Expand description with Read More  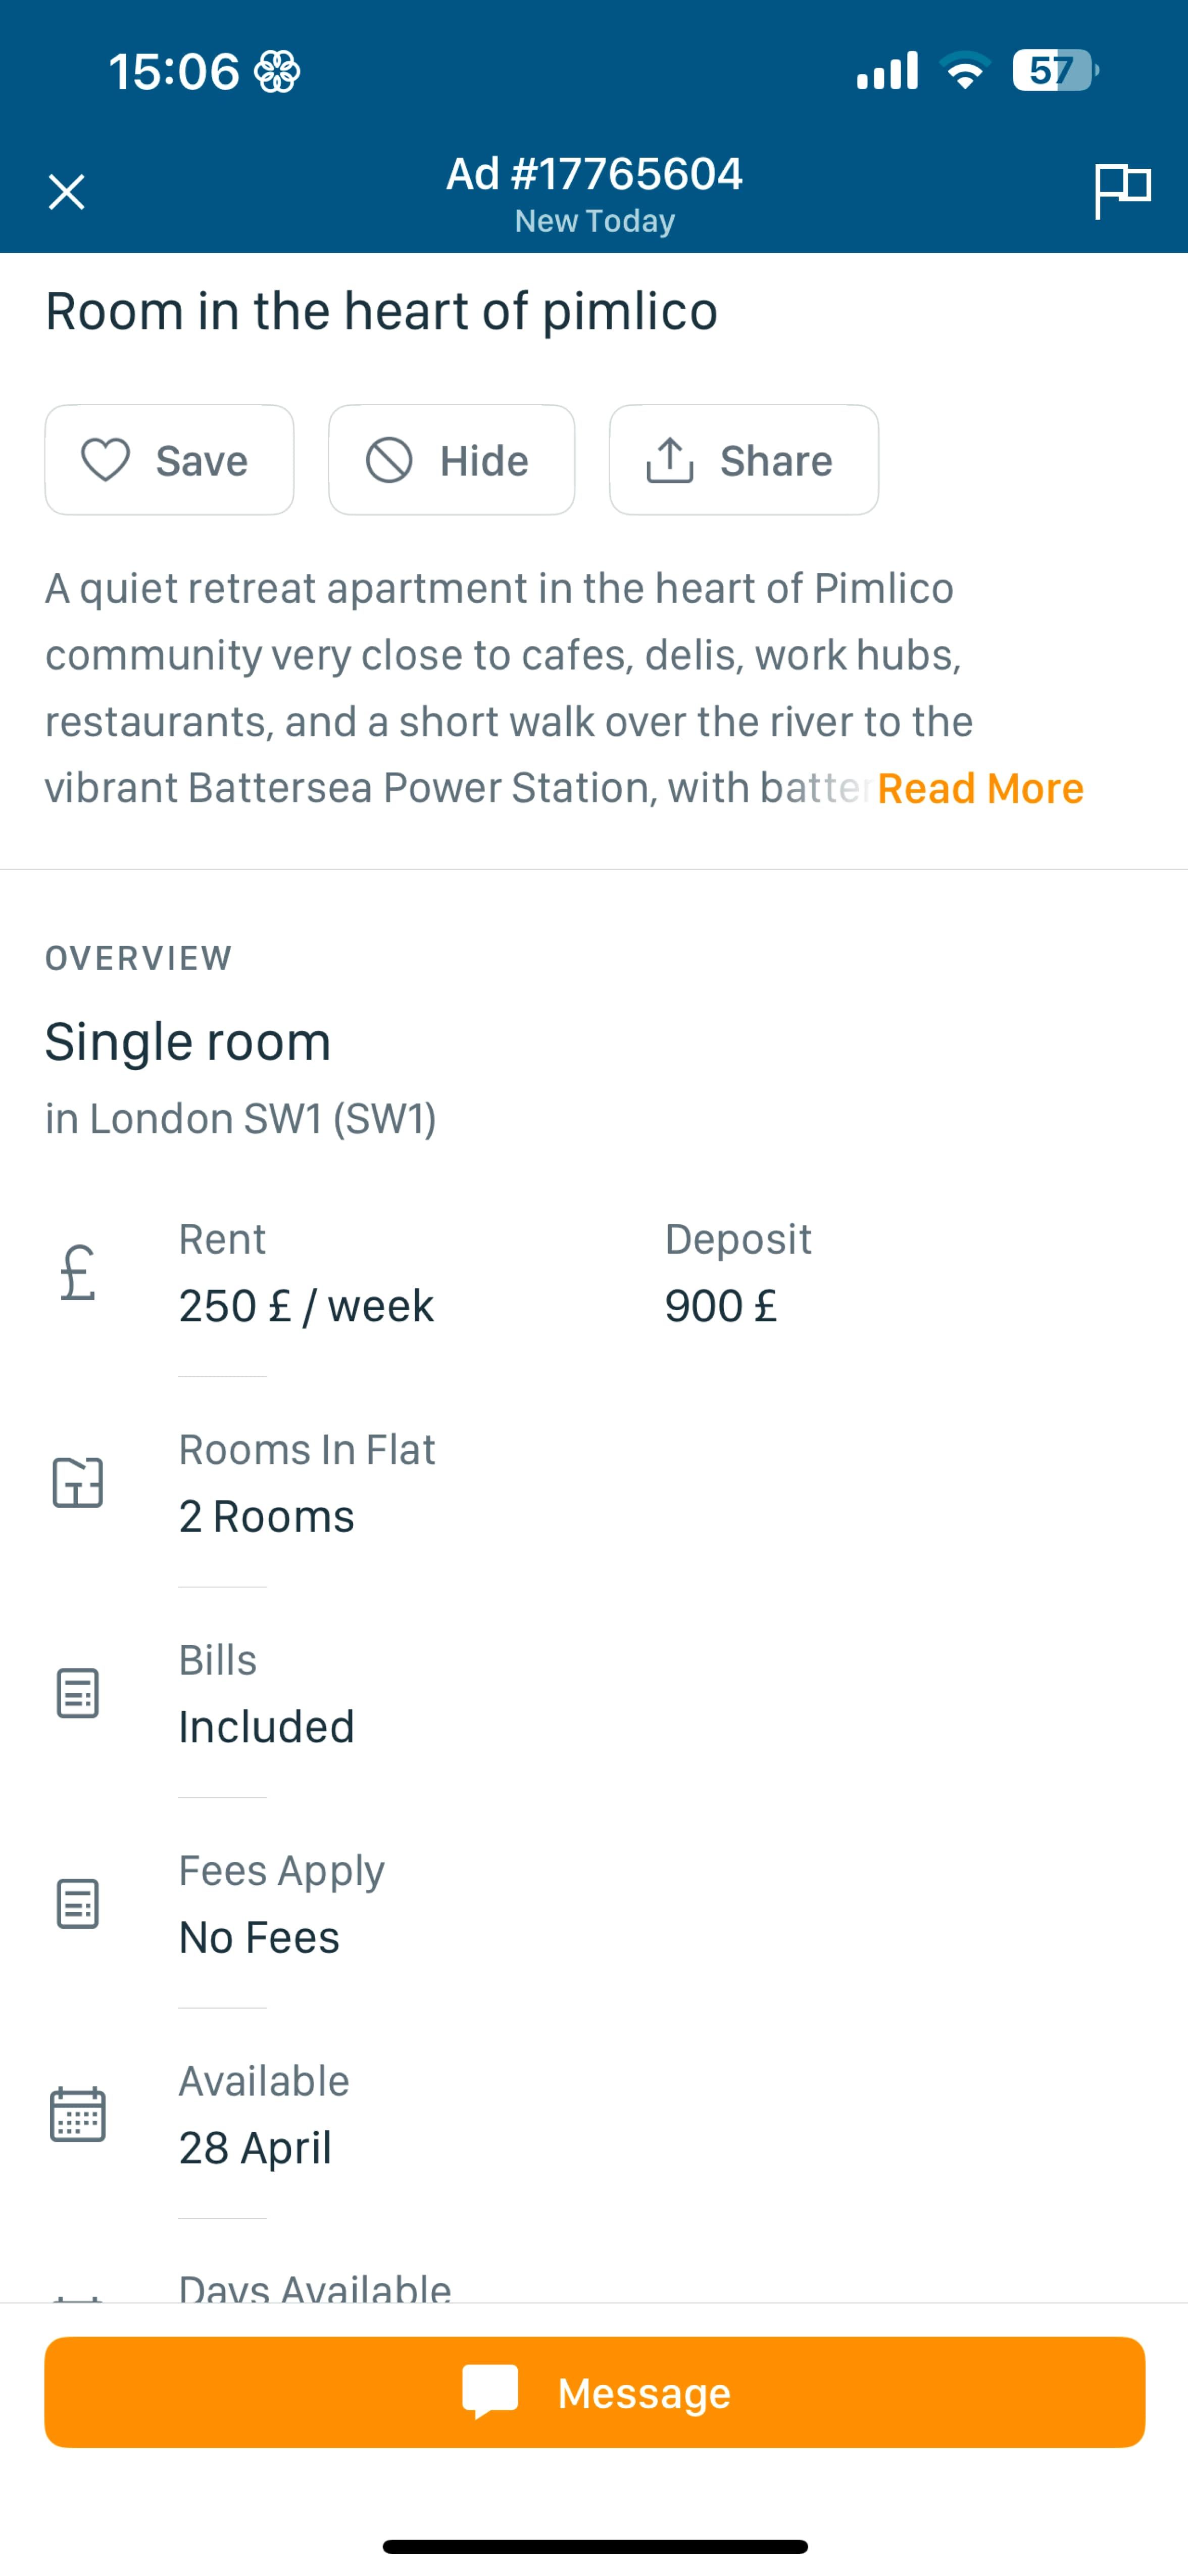point(979,788)
